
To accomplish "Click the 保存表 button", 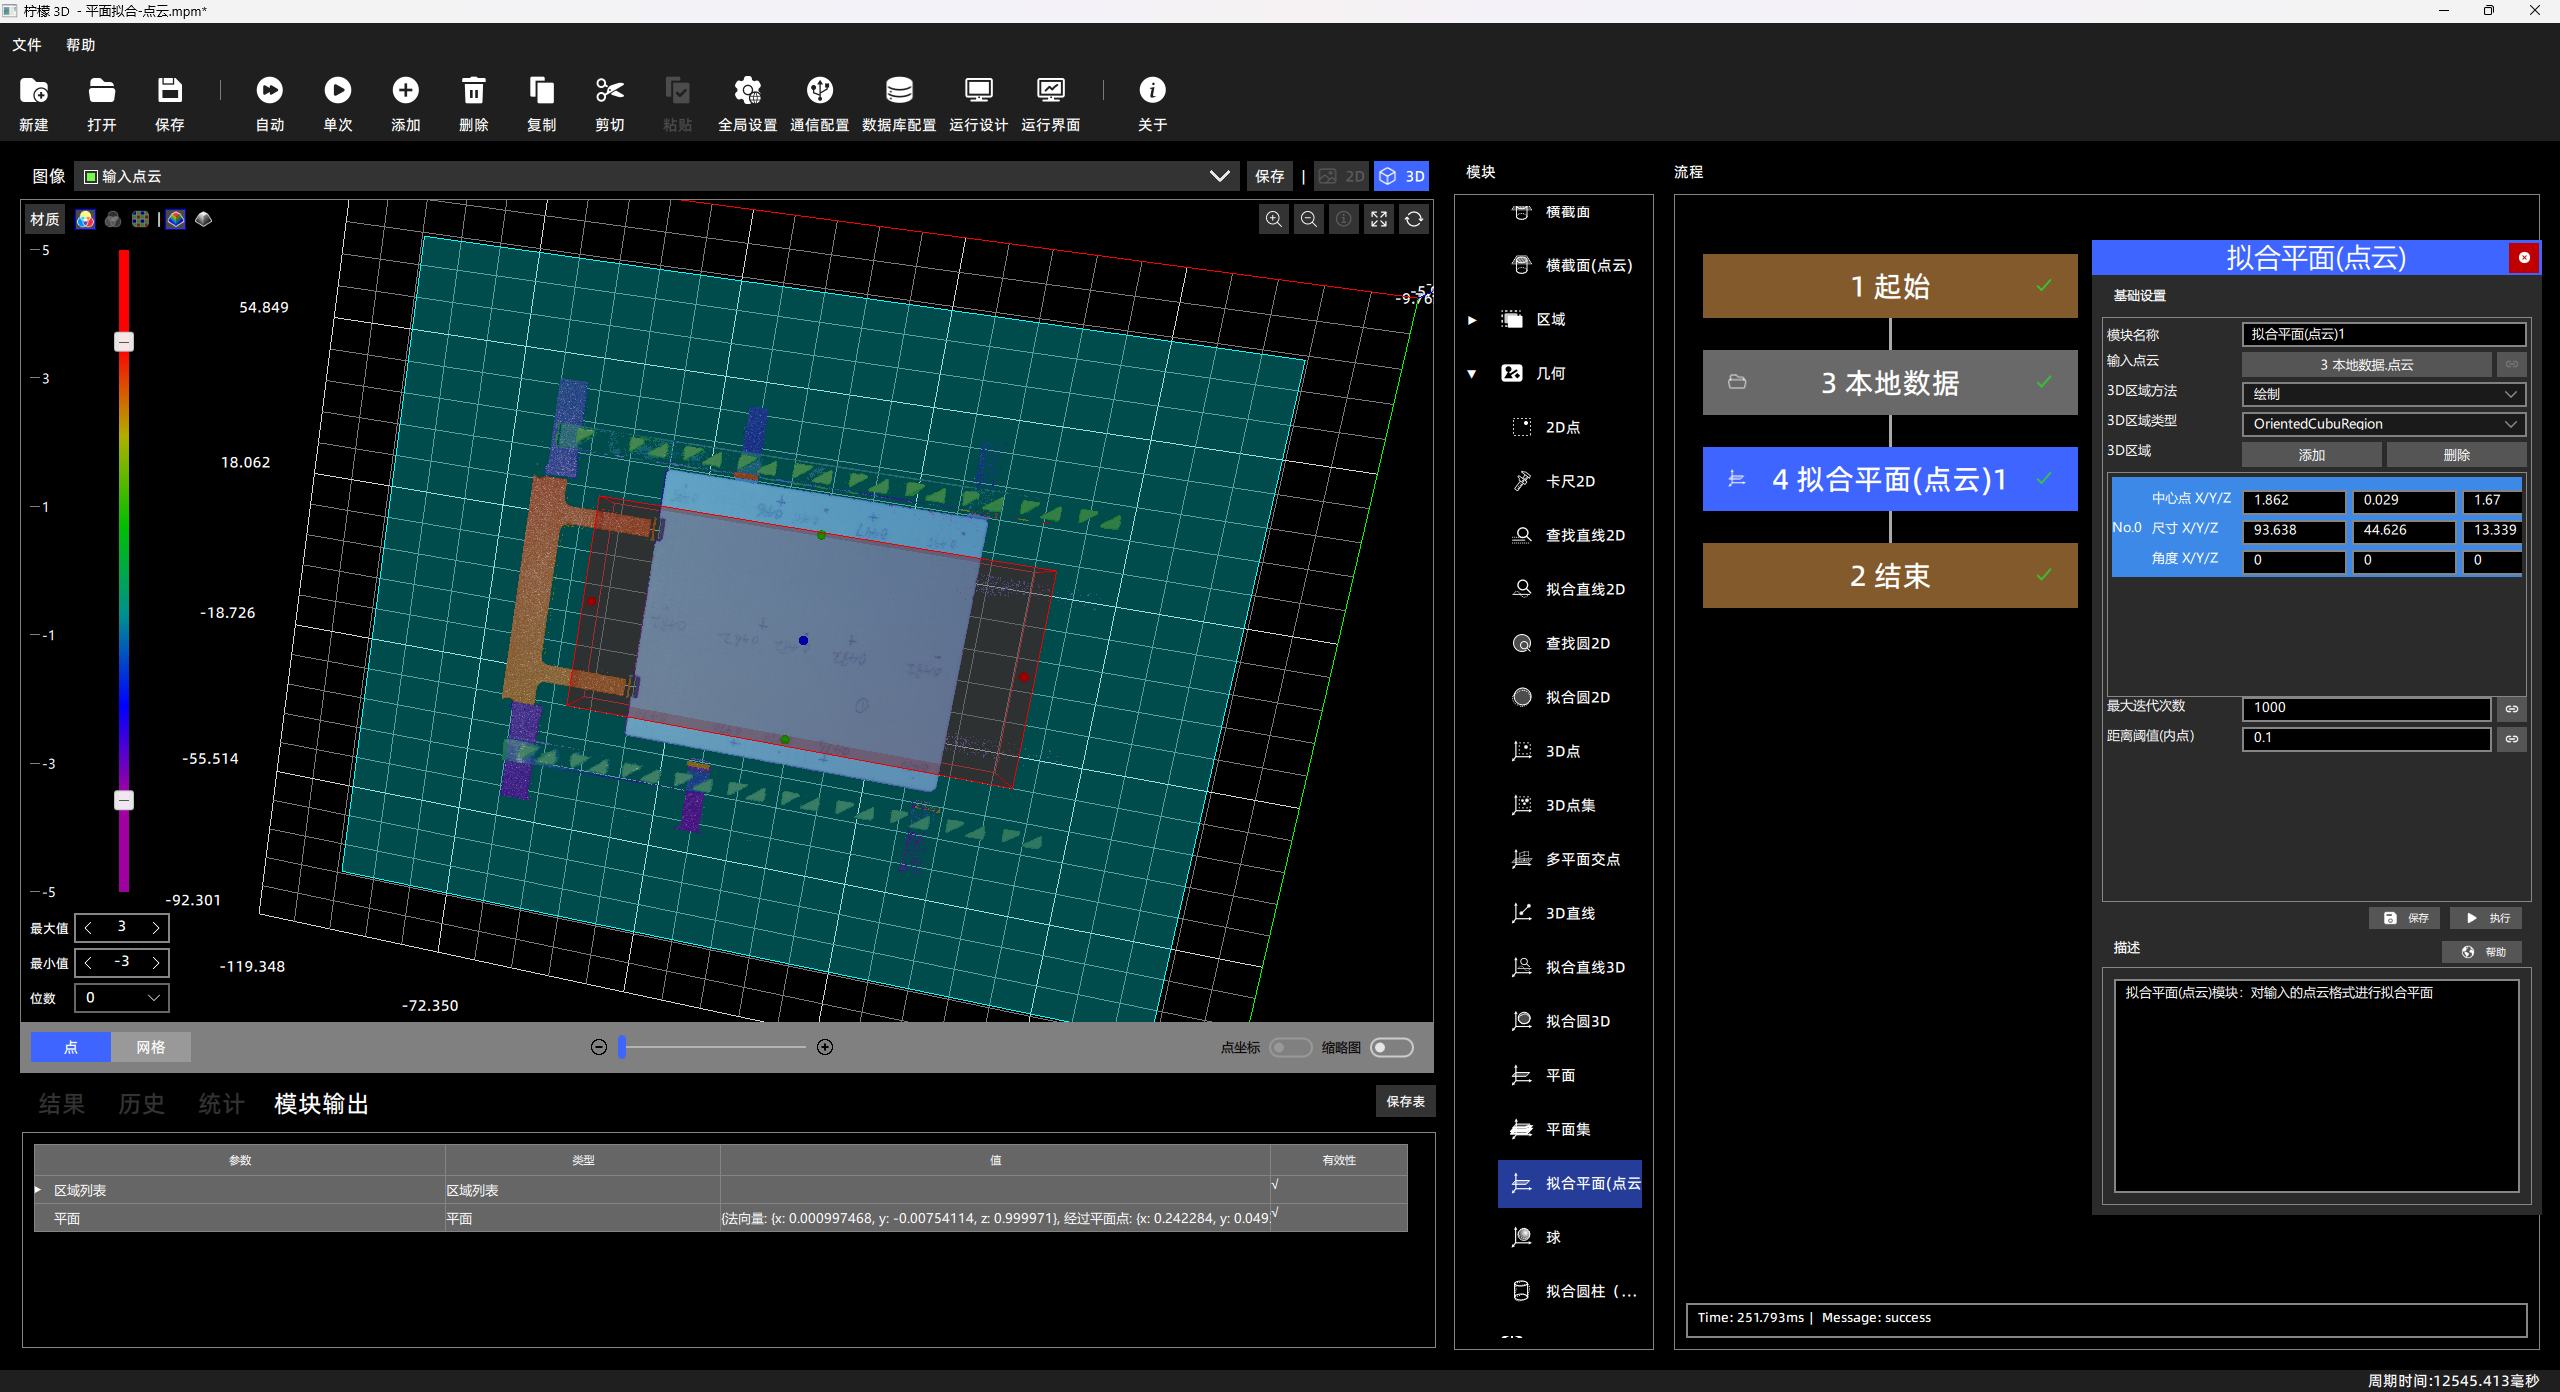I will click(1405, 1101).
